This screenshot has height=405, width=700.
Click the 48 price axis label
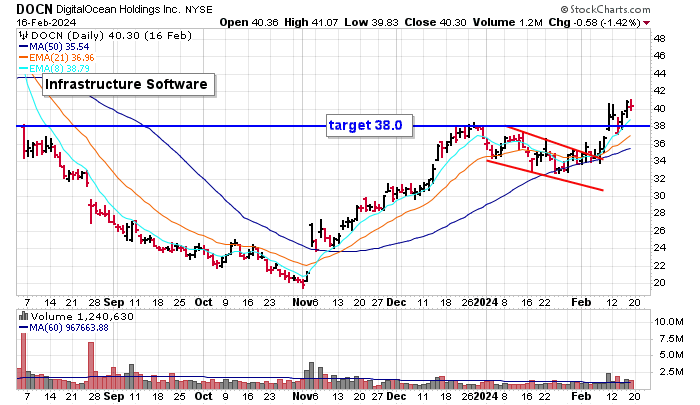659,38
